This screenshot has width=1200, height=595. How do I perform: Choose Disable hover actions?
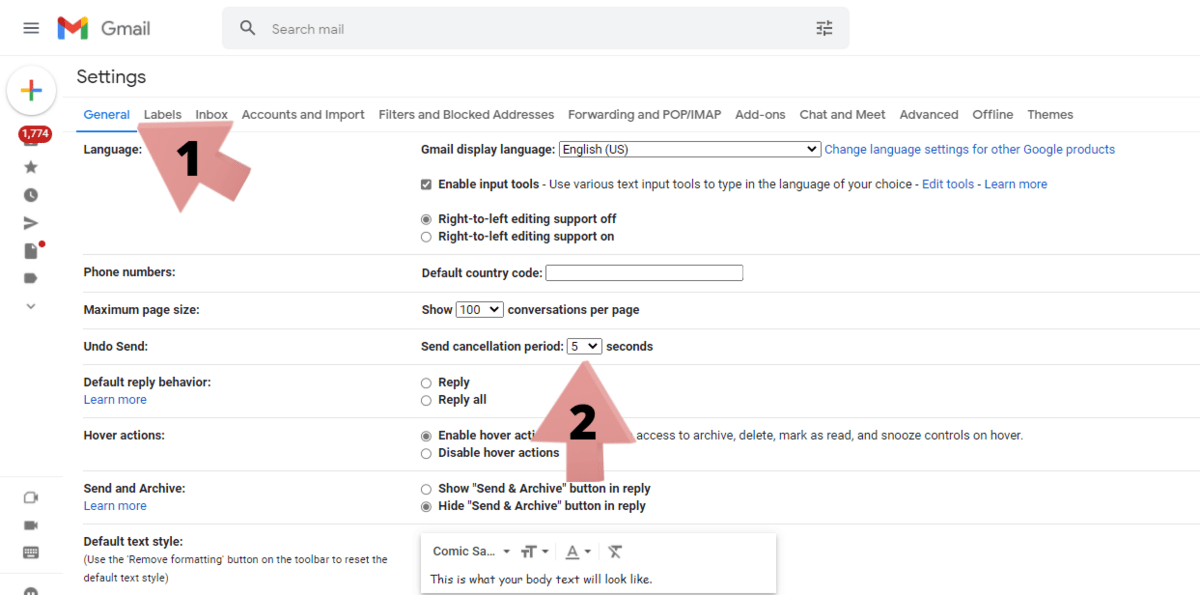pos(426,452)
